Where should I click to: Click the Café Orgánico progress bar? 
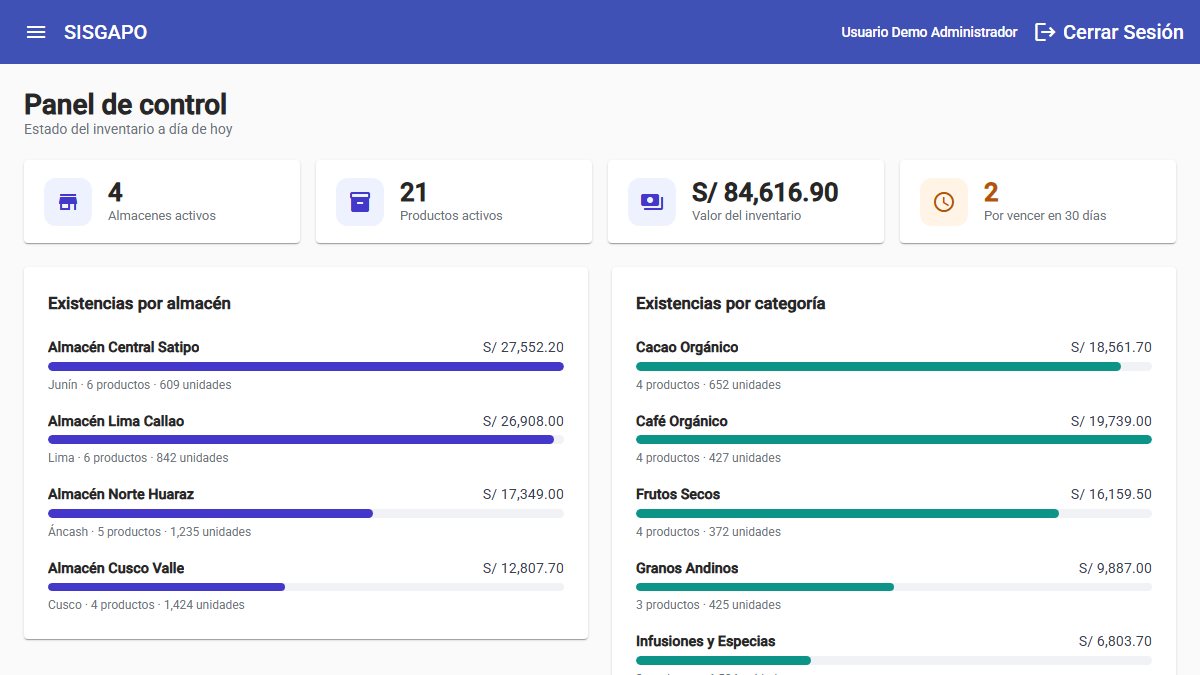894,440
